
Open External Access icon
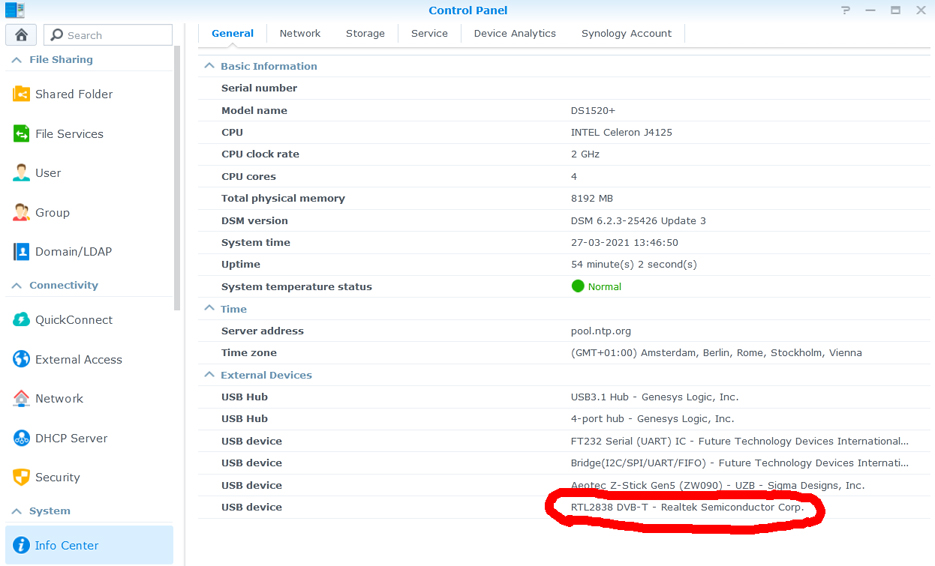[x=21, y=359]
